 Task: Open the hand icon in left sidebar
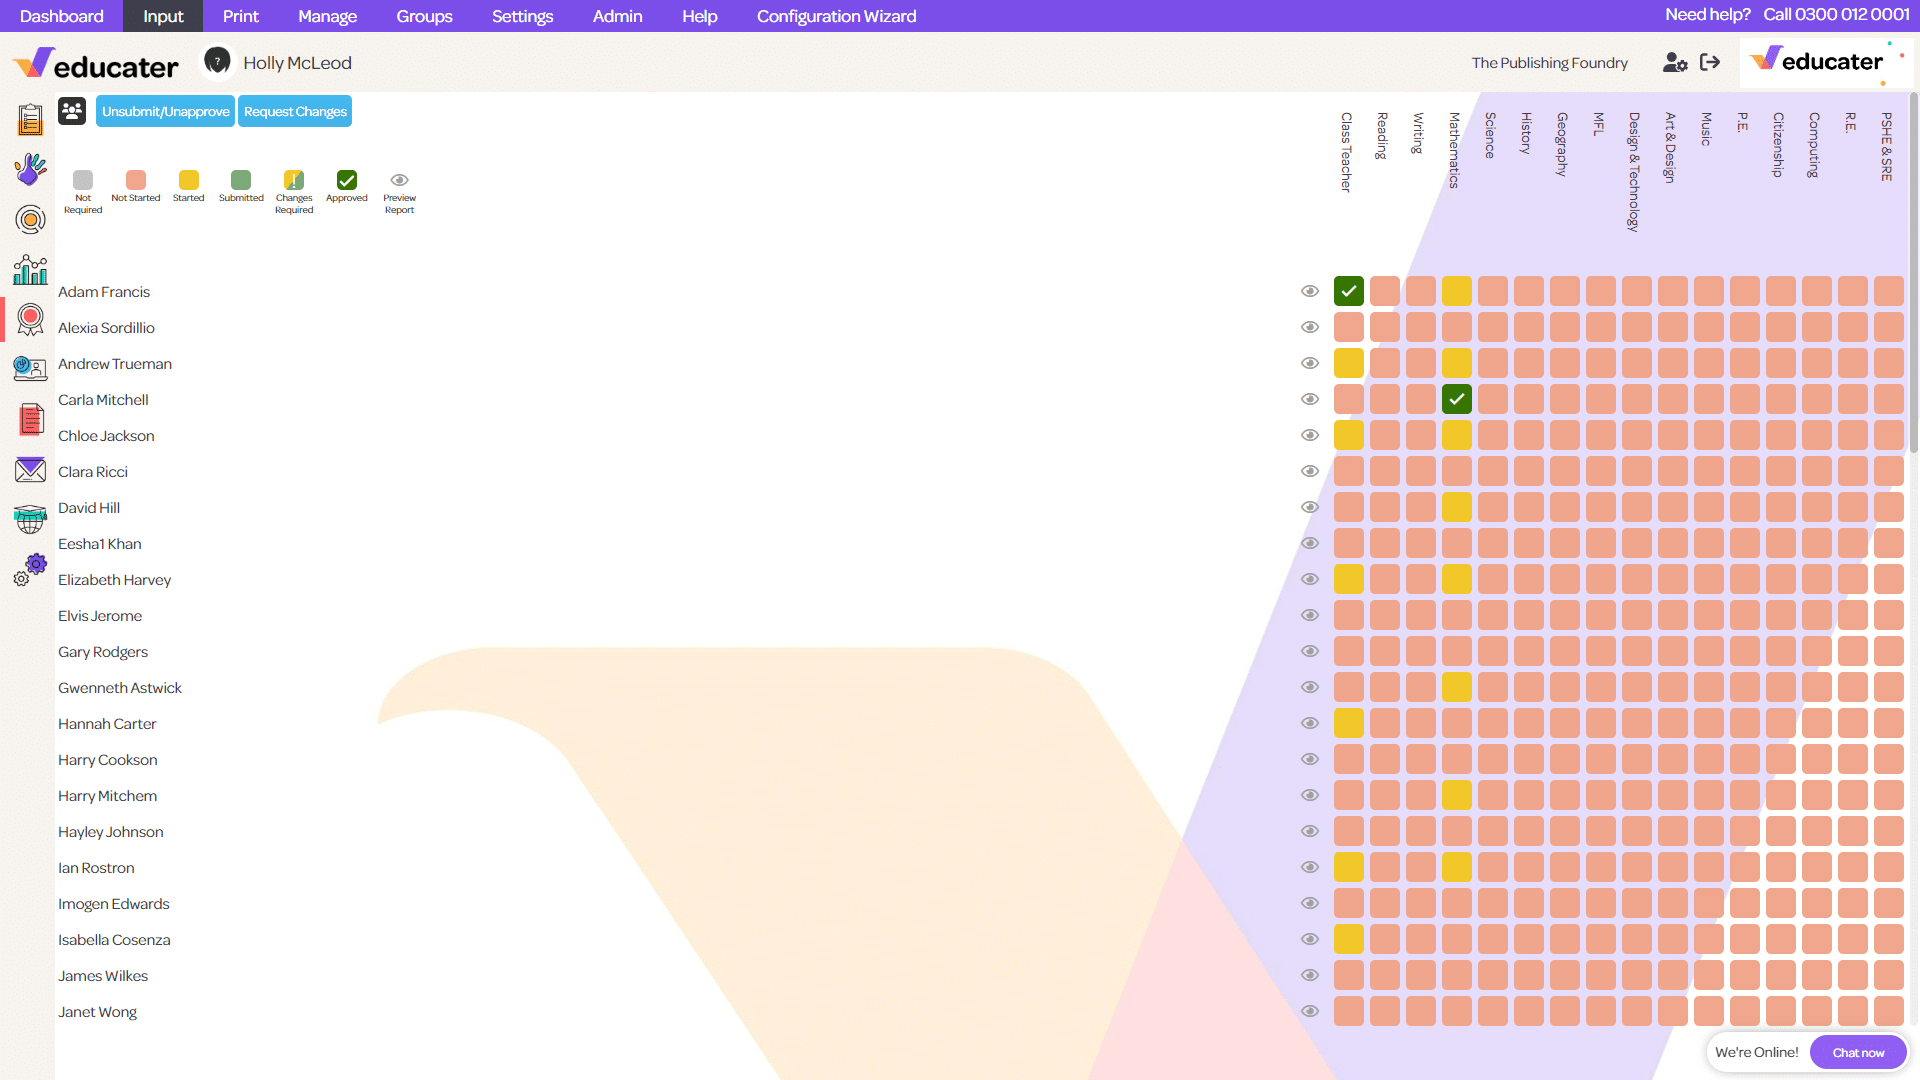click(x=30, y=169)
